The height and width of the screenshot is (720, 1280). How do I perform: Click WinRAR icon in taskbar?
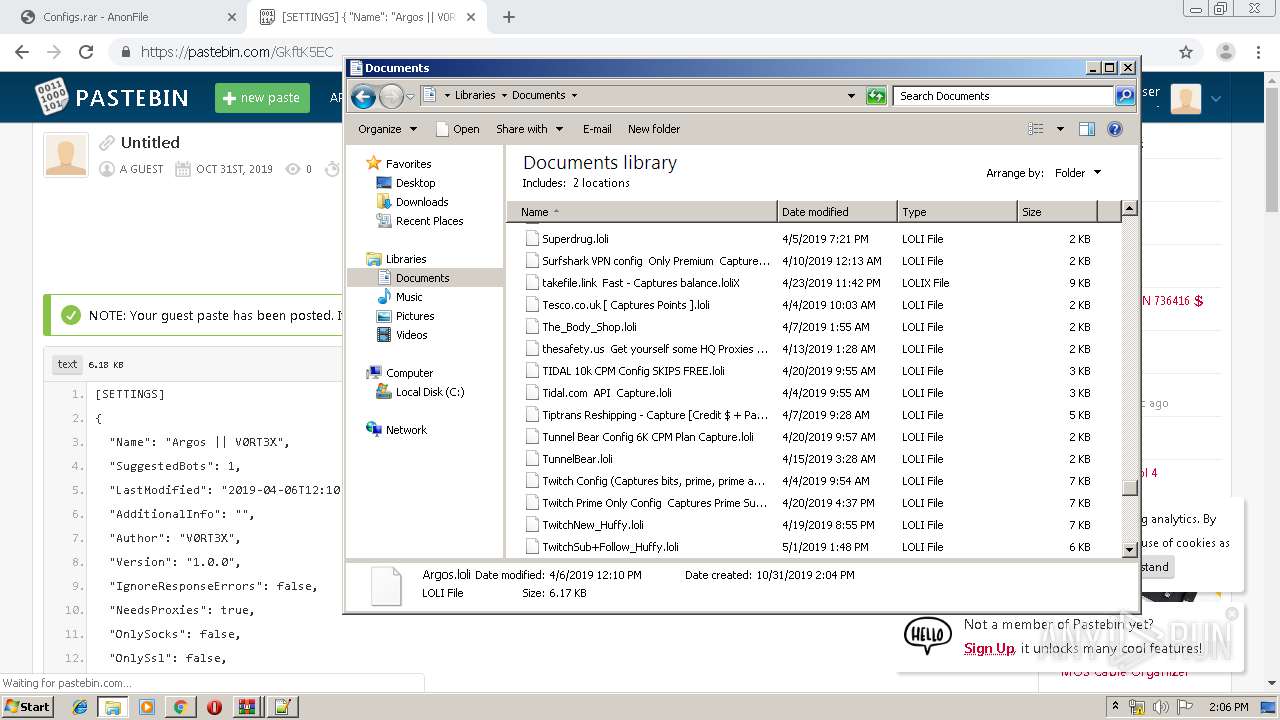point(247,707)
